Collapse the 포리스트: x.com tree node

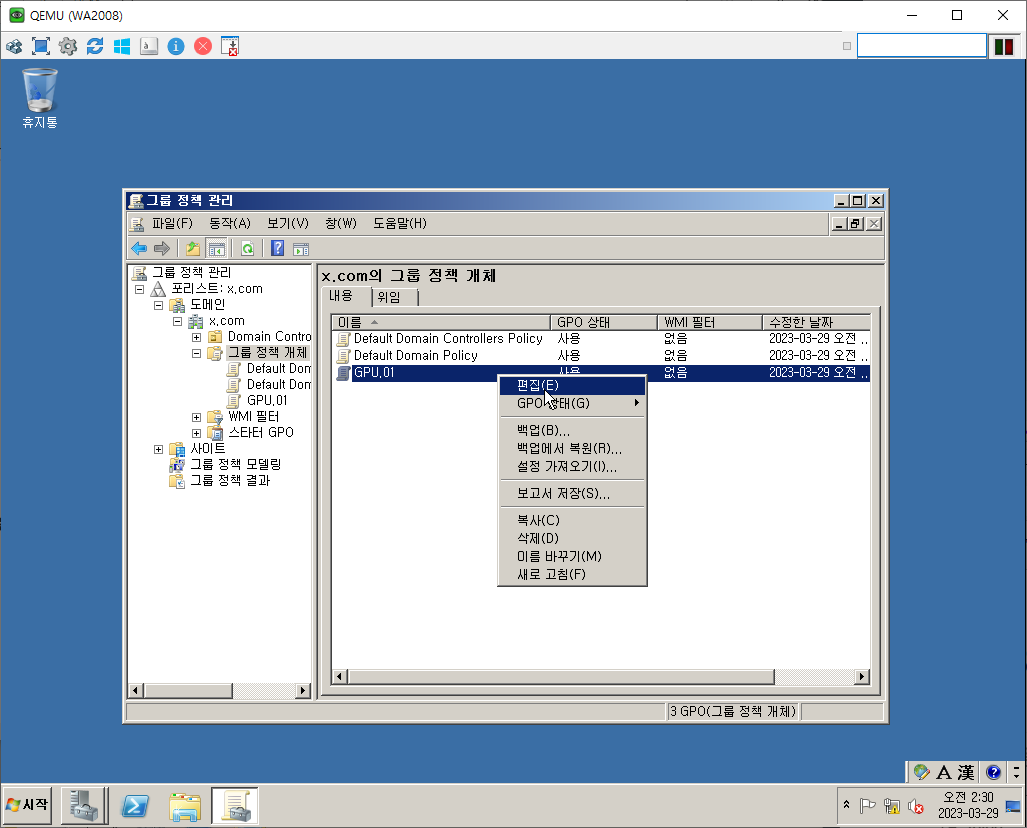click(140, 289)
